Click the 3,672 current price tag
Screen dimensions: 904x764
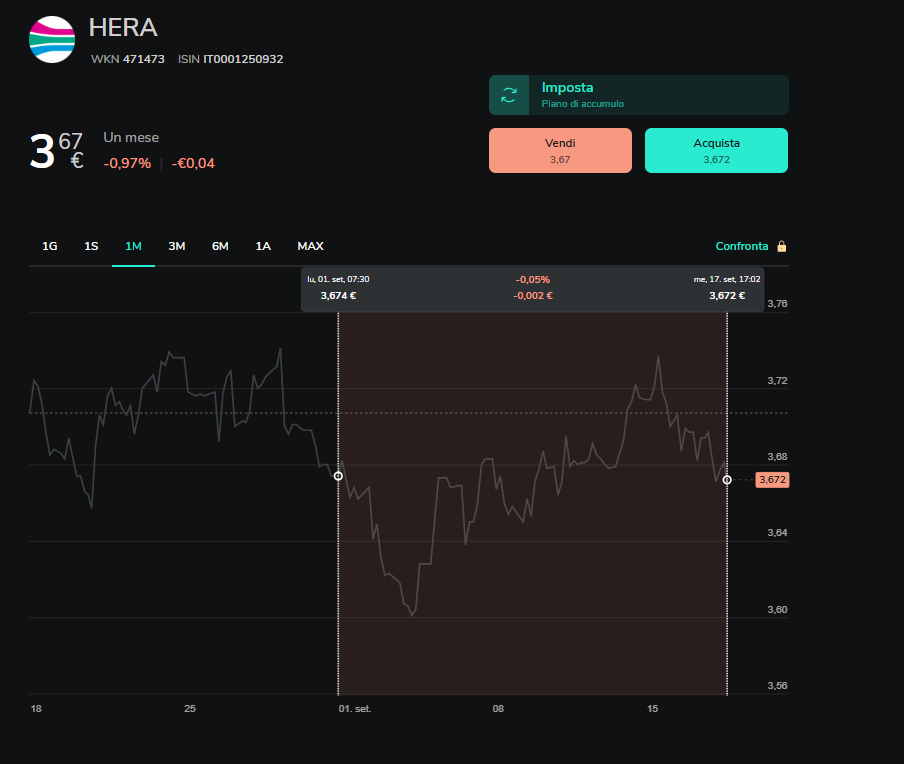[x=772, y=480]
